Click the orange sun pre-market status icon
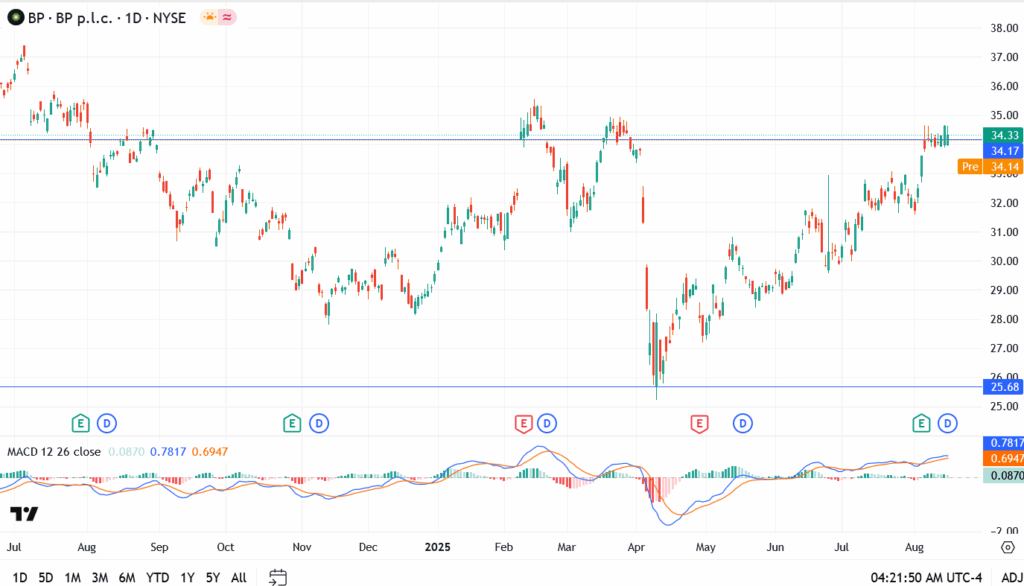The height and width of the screenshot is (586, 1024). tap(209, 17)
